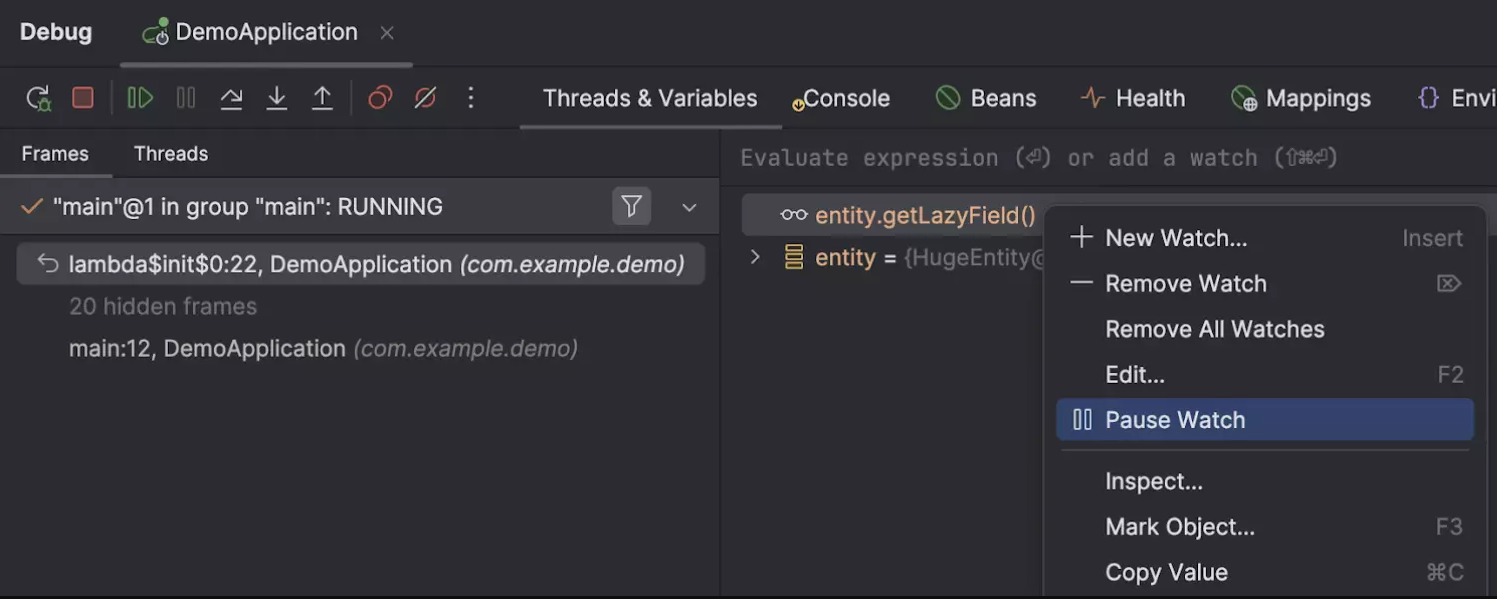Choose Mark Object... menu item
1497x599 pixels.
click(1265, 527)
